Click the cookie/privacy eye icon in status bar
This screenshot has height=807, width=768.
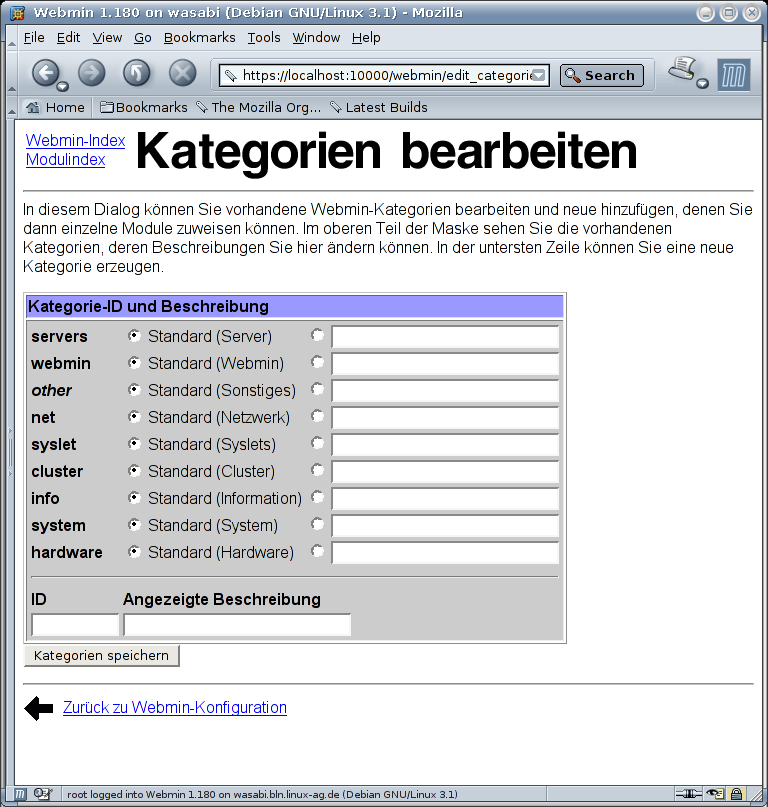click(x=715, y=794)
